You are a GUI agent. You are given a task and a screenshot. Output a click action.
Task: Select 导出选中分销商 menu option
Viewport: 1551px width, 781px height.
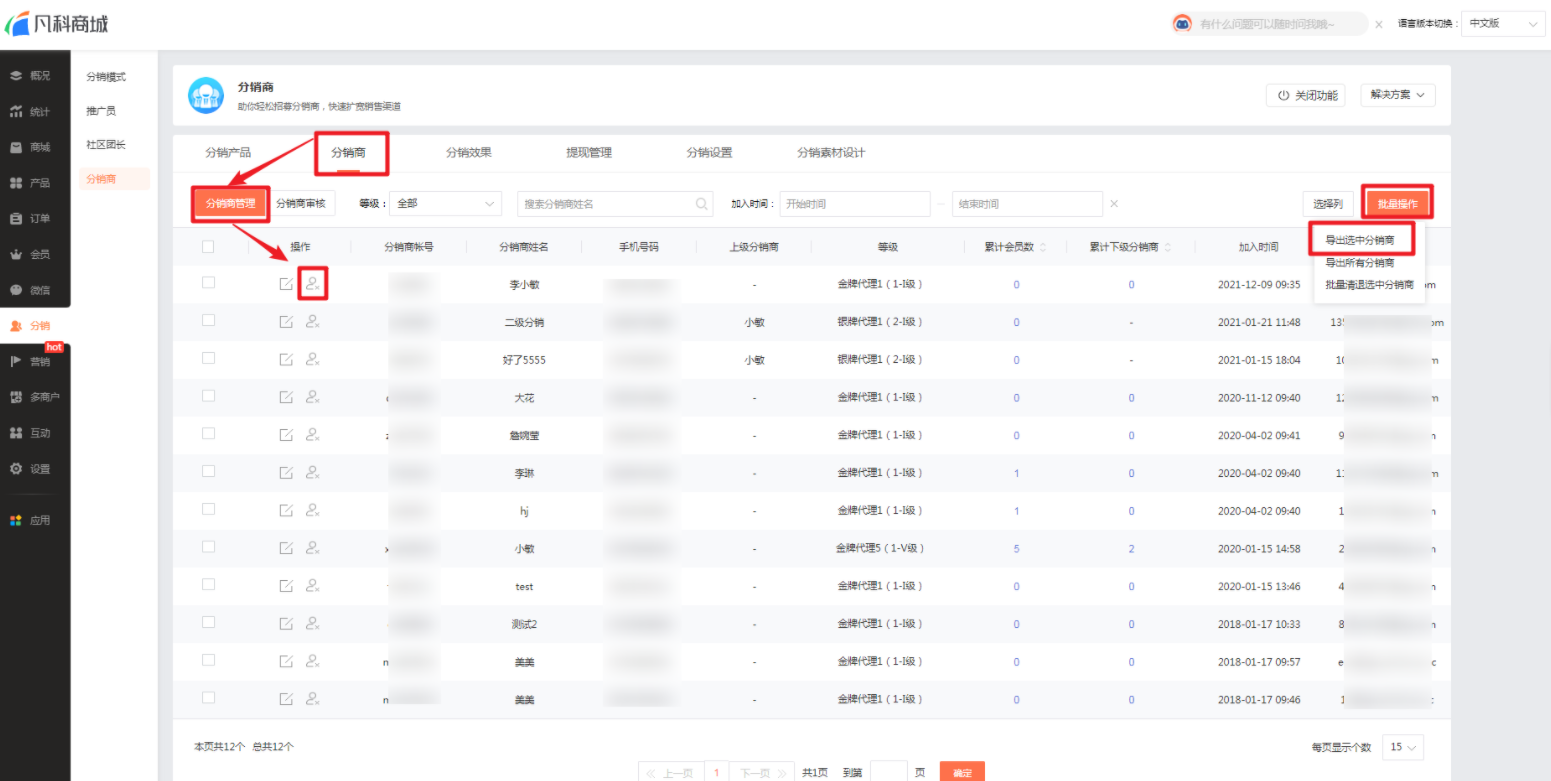(x=1359, y=240)
